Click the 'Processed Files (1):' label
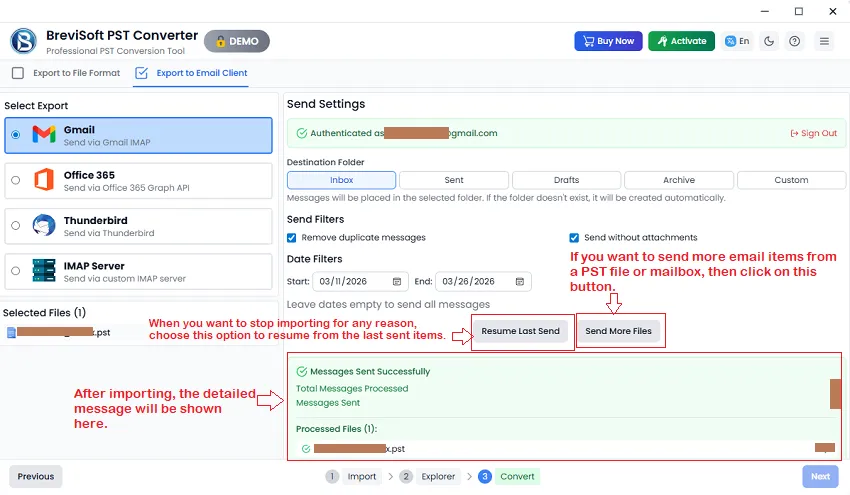The image size is (850, 495). click(336, 429)
